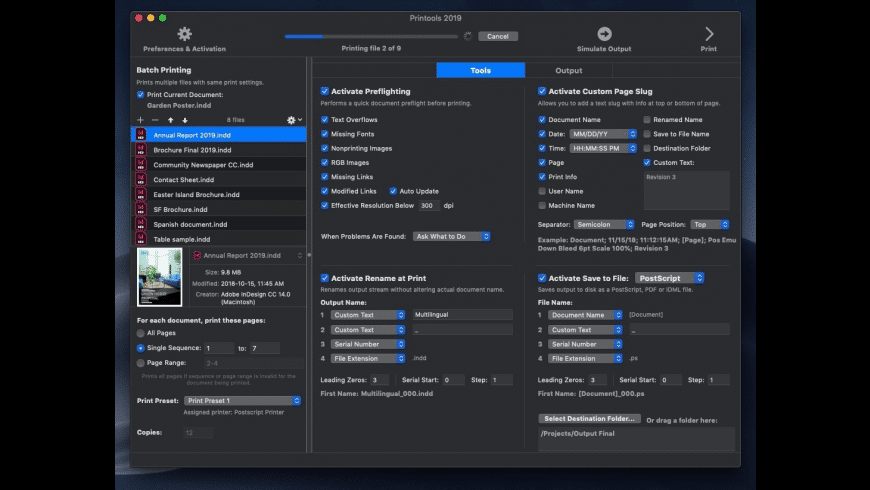Cancel the printing in progress
870x490 pixels.
click(498, 36)
